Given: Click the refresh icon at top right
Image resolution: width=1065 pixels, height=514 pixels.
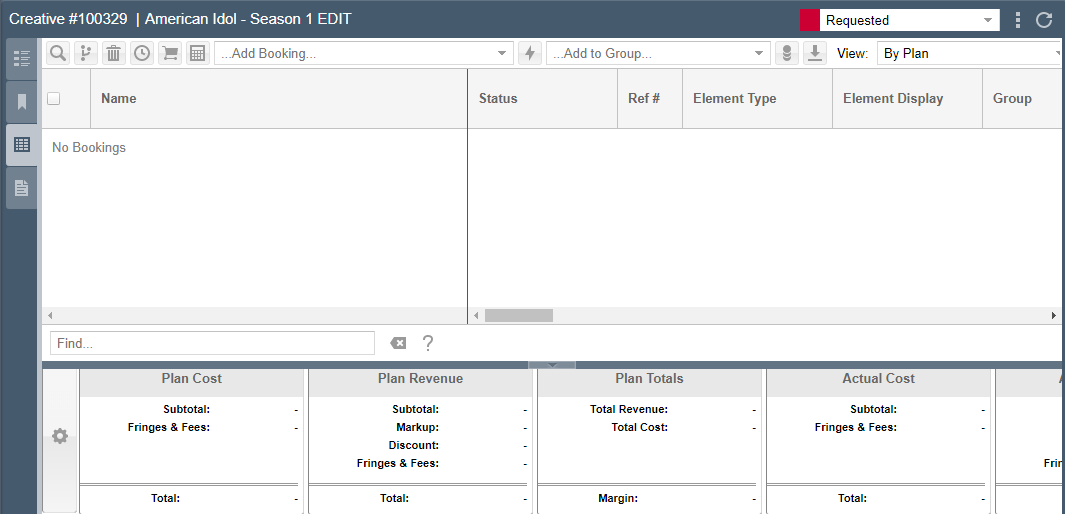Looking at the screenshot, I should pyautogui.click(x=1044, y=20).
